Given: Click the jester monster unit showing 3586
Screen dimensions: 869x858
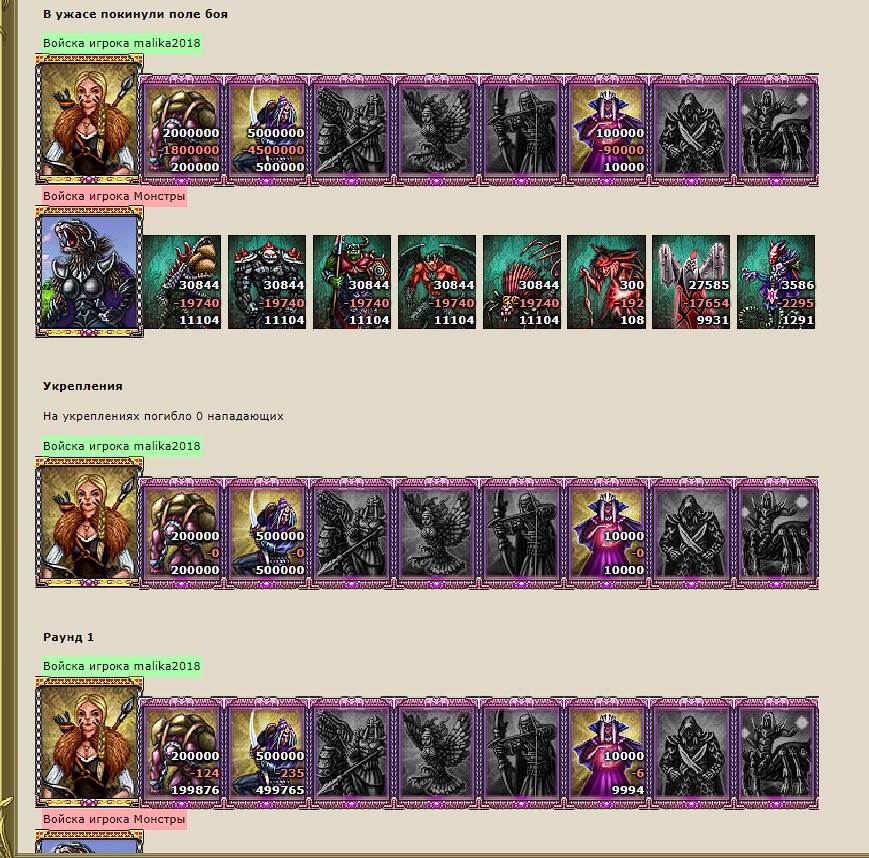Looking at the screenshot, I should point(776,282).
